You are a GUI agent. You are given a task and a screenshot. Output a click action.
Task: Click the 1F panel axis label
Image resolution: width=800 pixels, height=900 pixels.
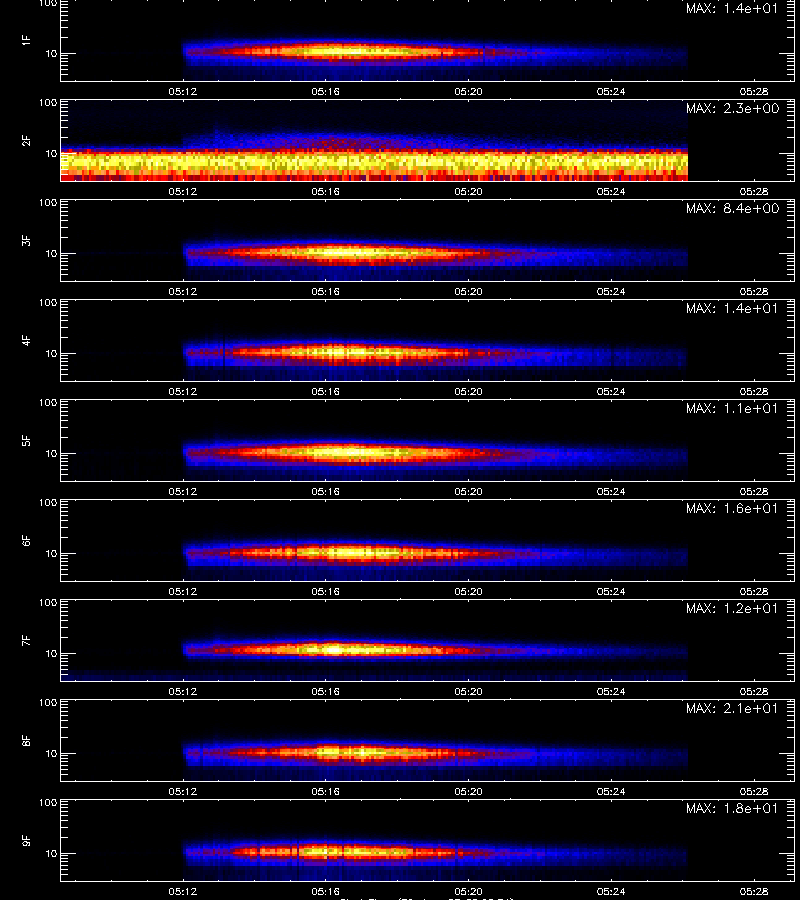[x=26, y=40]
